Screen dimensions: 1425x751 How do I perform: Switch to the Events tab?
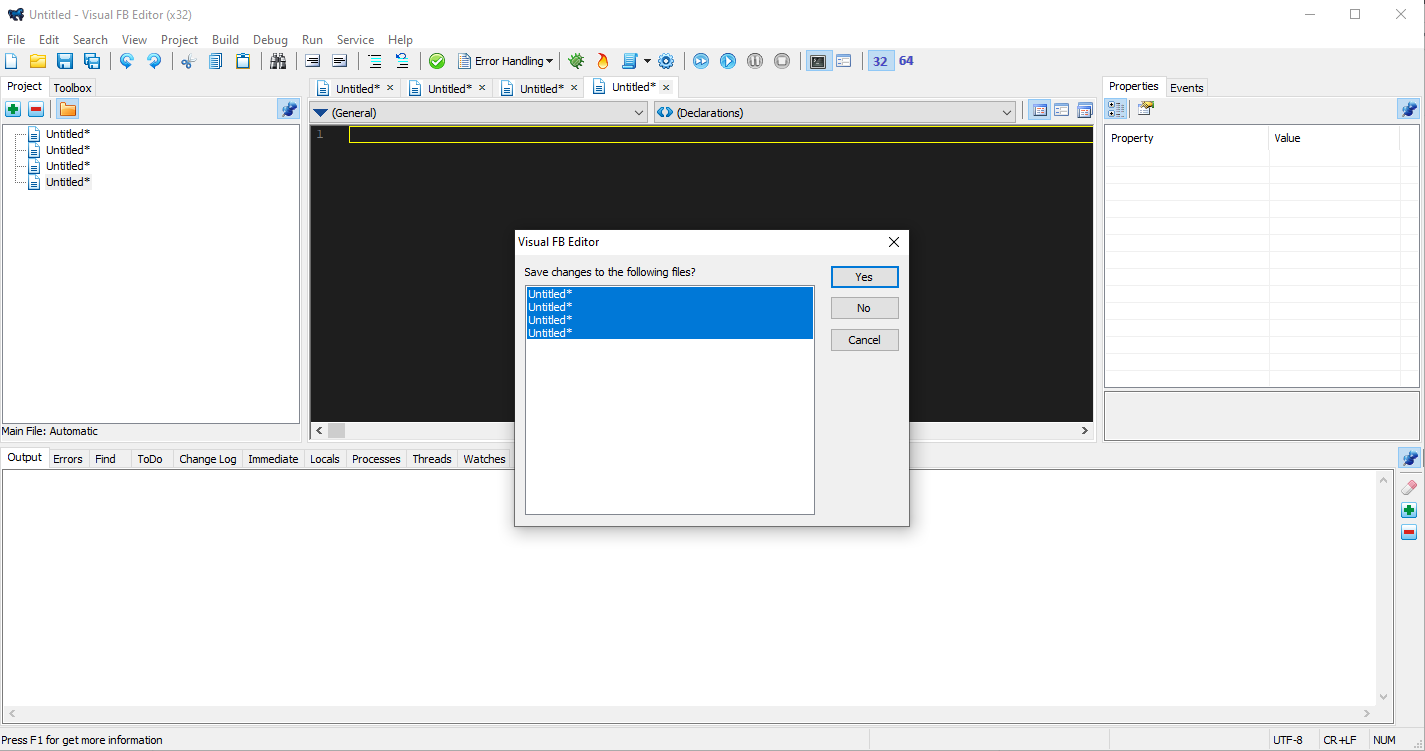click(1186, 88)
